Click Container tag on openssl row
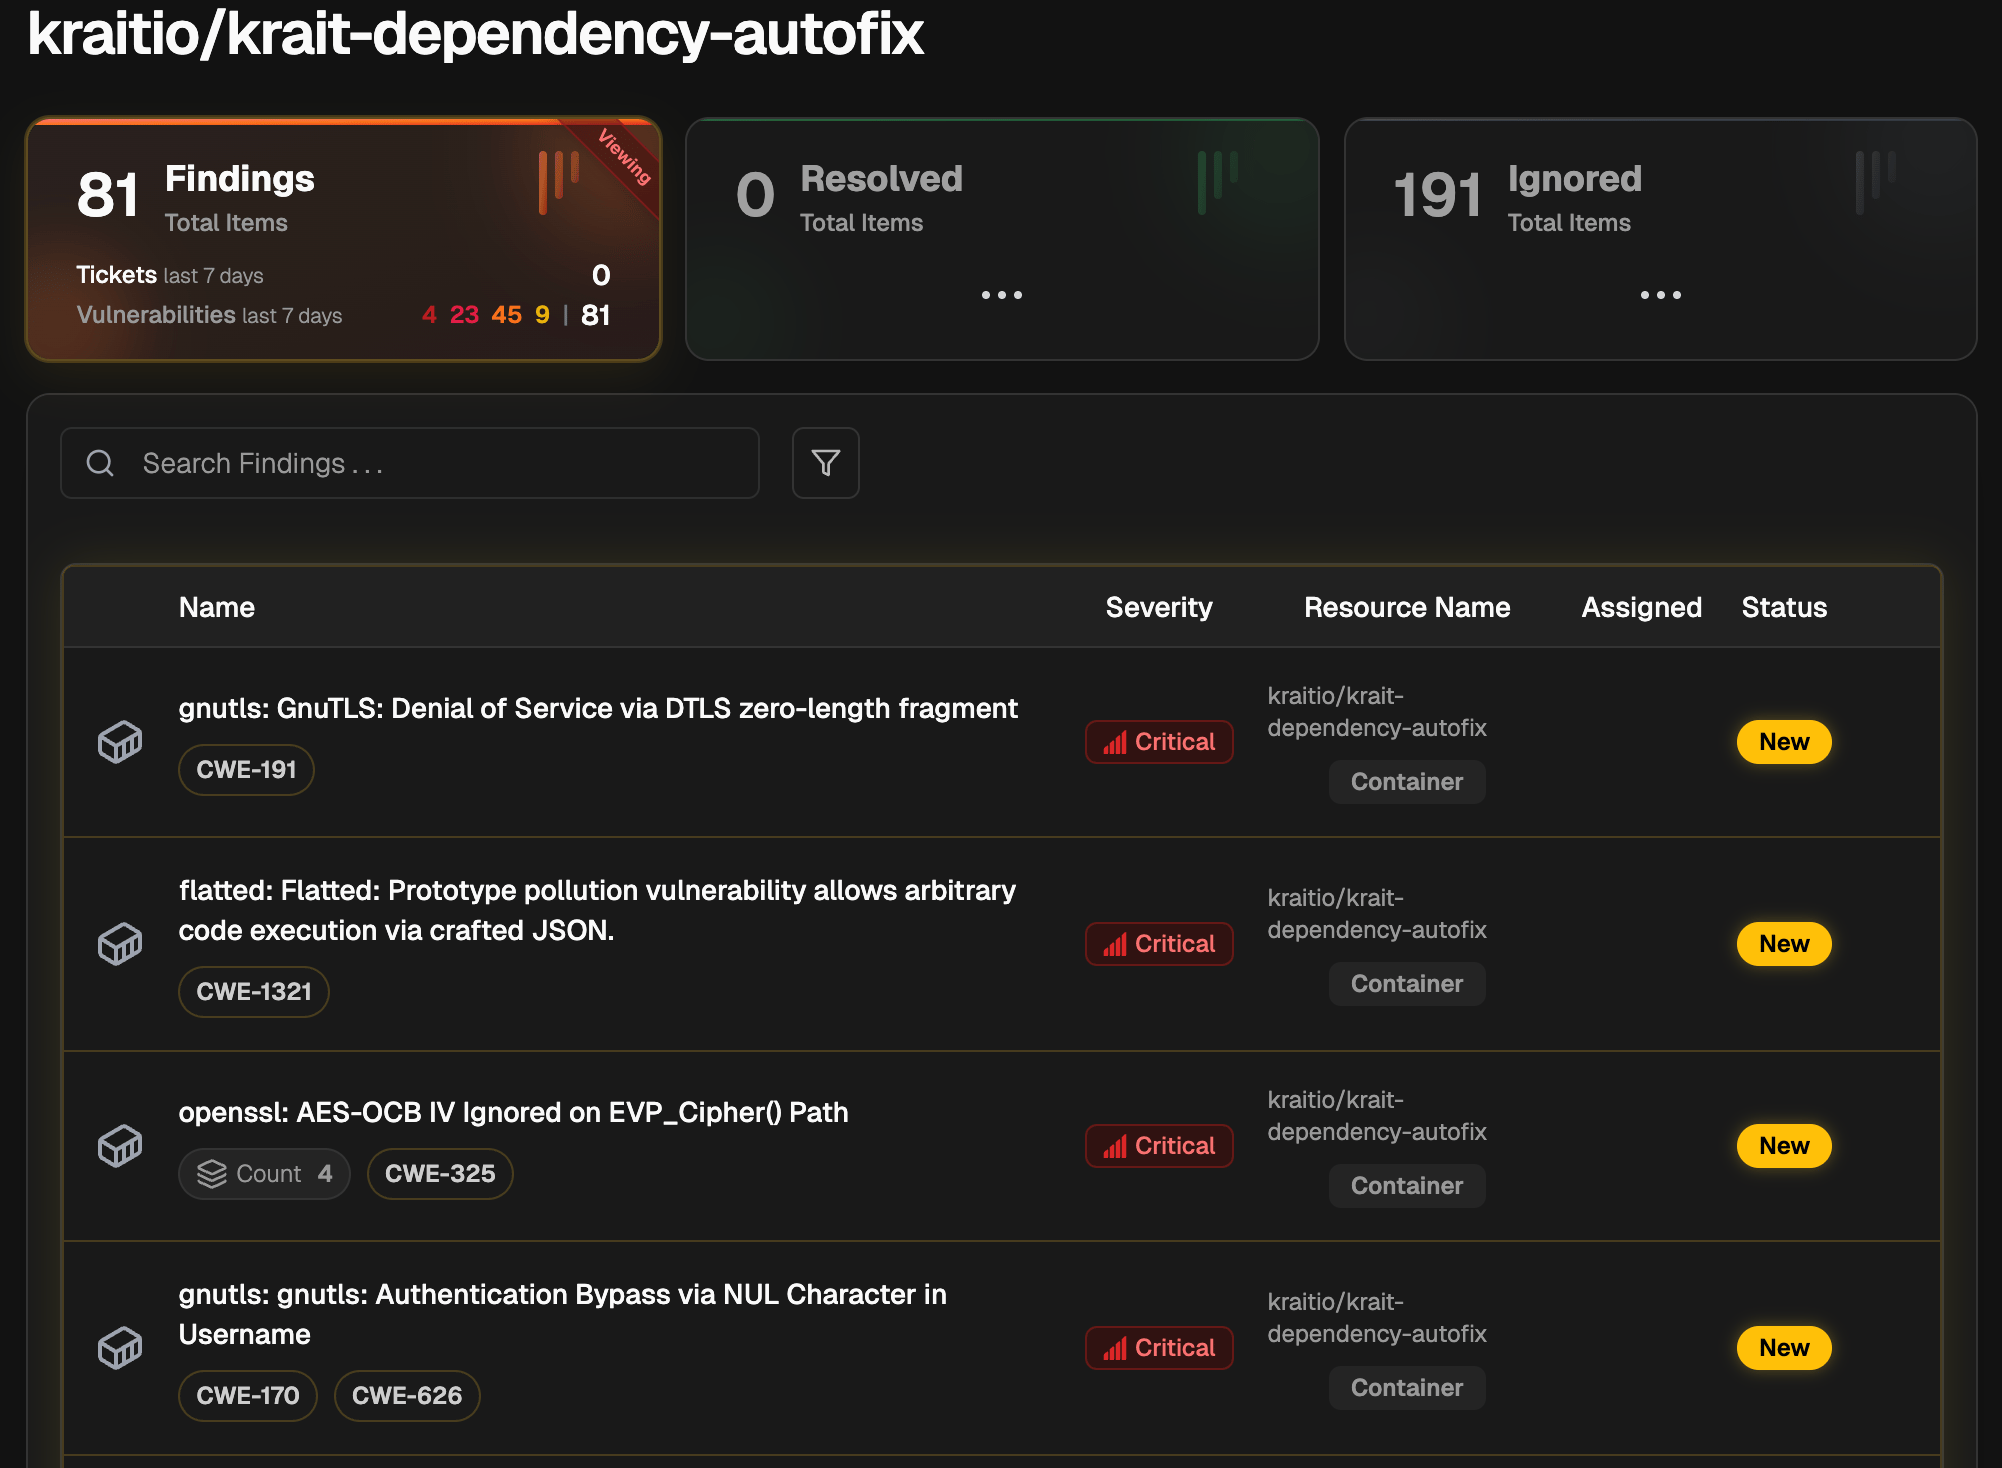 click(x=1407, y=1186)
